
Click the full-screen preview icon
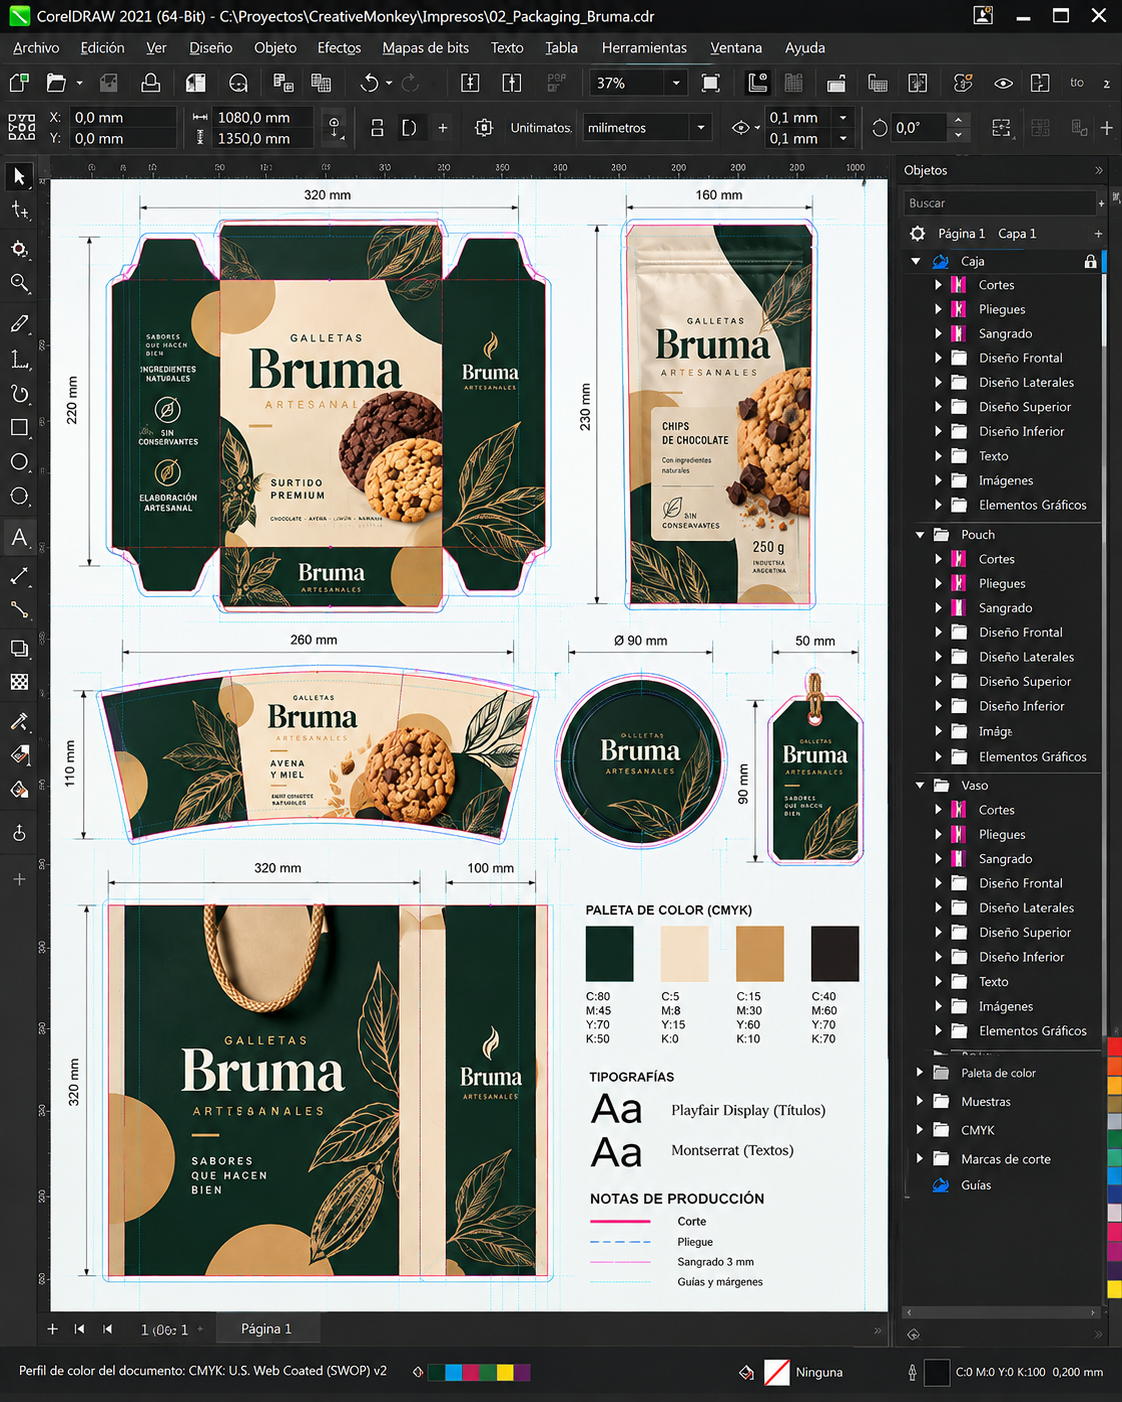click(711, 83)
